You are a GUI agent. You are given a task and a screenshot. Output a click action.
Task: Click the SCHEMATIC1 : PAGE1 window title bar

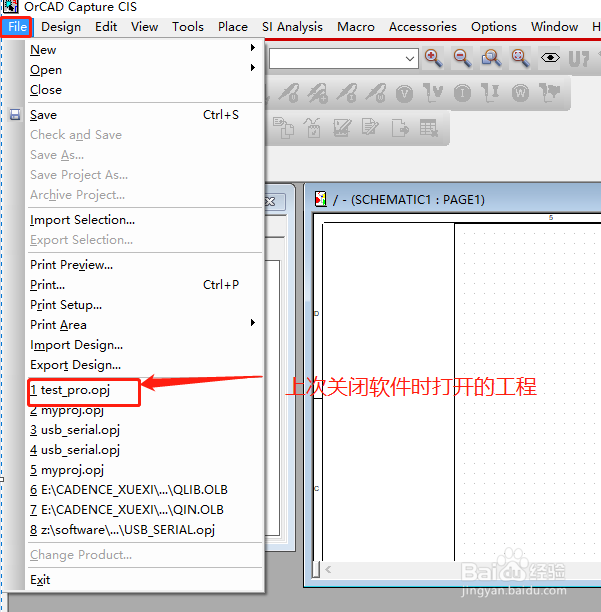[453, 199]
